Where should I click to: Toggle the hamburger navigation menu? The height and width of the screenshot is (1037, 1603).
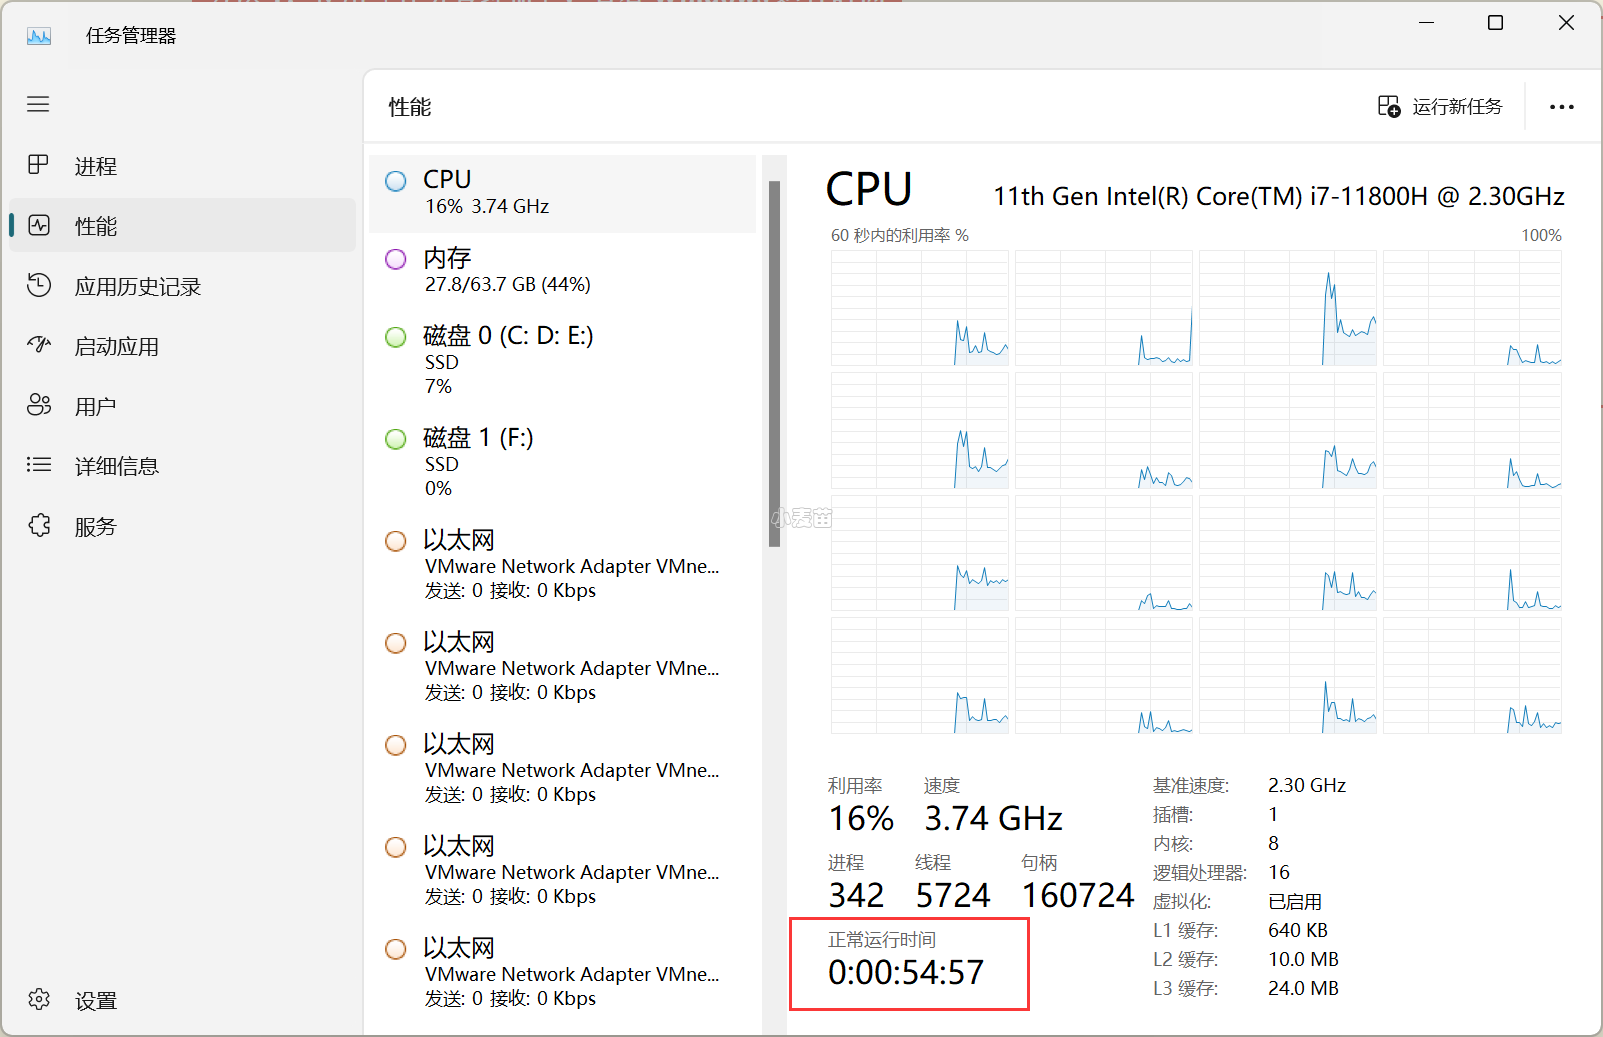(x=38, y=104)
